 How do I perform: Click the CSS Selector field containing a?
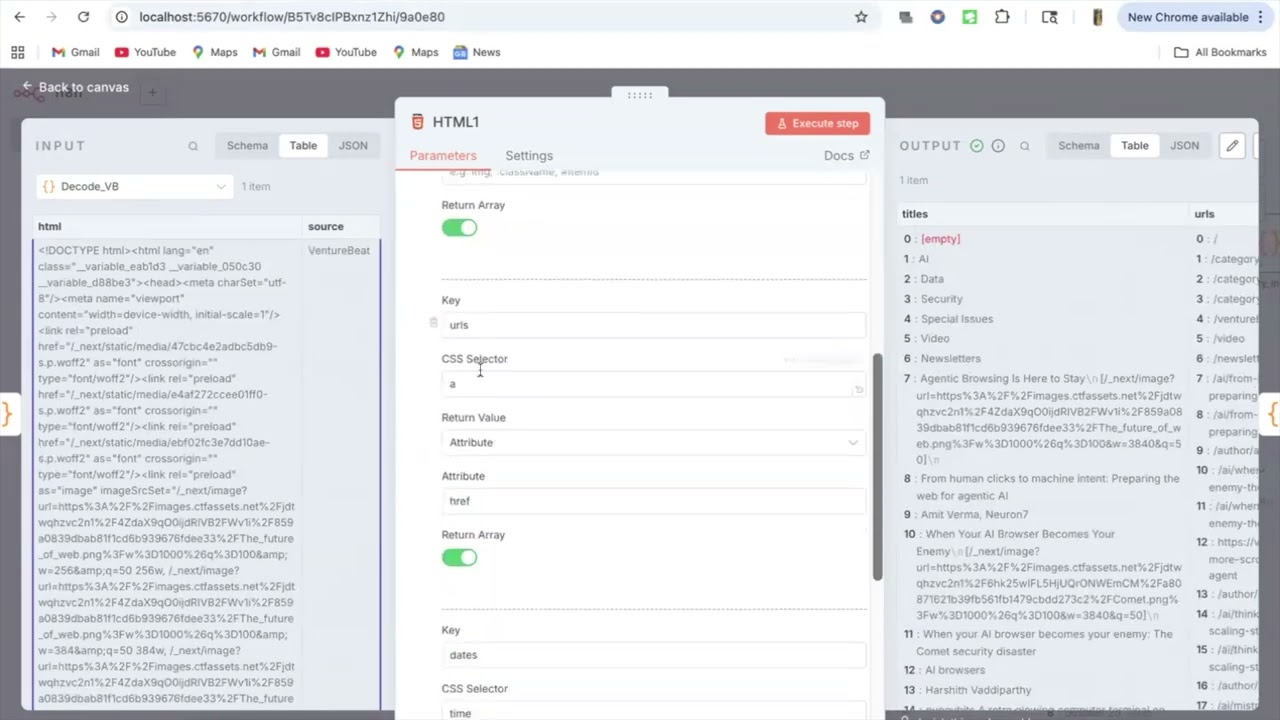[654, 384]
